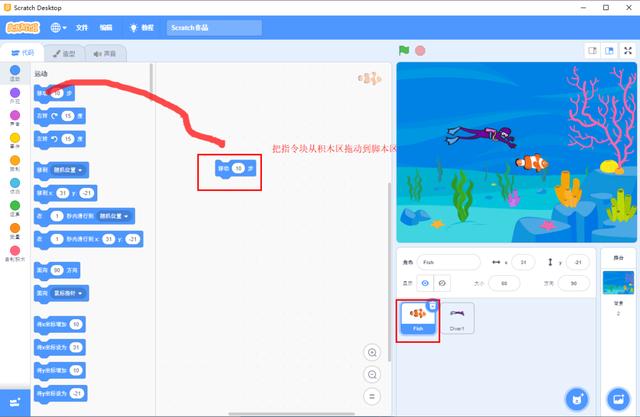The width and height of the screenshot is (640, 417).
Task: Click the 'change x by 10' block
Action: pyautogui.click(x=60, y=325)
